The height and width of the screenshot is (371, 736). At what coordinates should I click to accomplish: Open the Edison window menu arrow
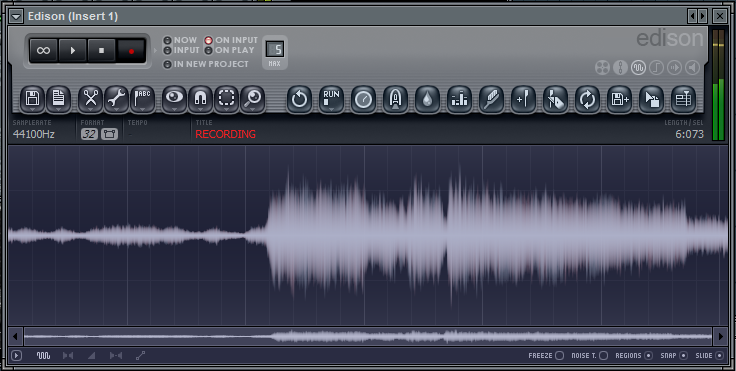click(x=16, y=16)
